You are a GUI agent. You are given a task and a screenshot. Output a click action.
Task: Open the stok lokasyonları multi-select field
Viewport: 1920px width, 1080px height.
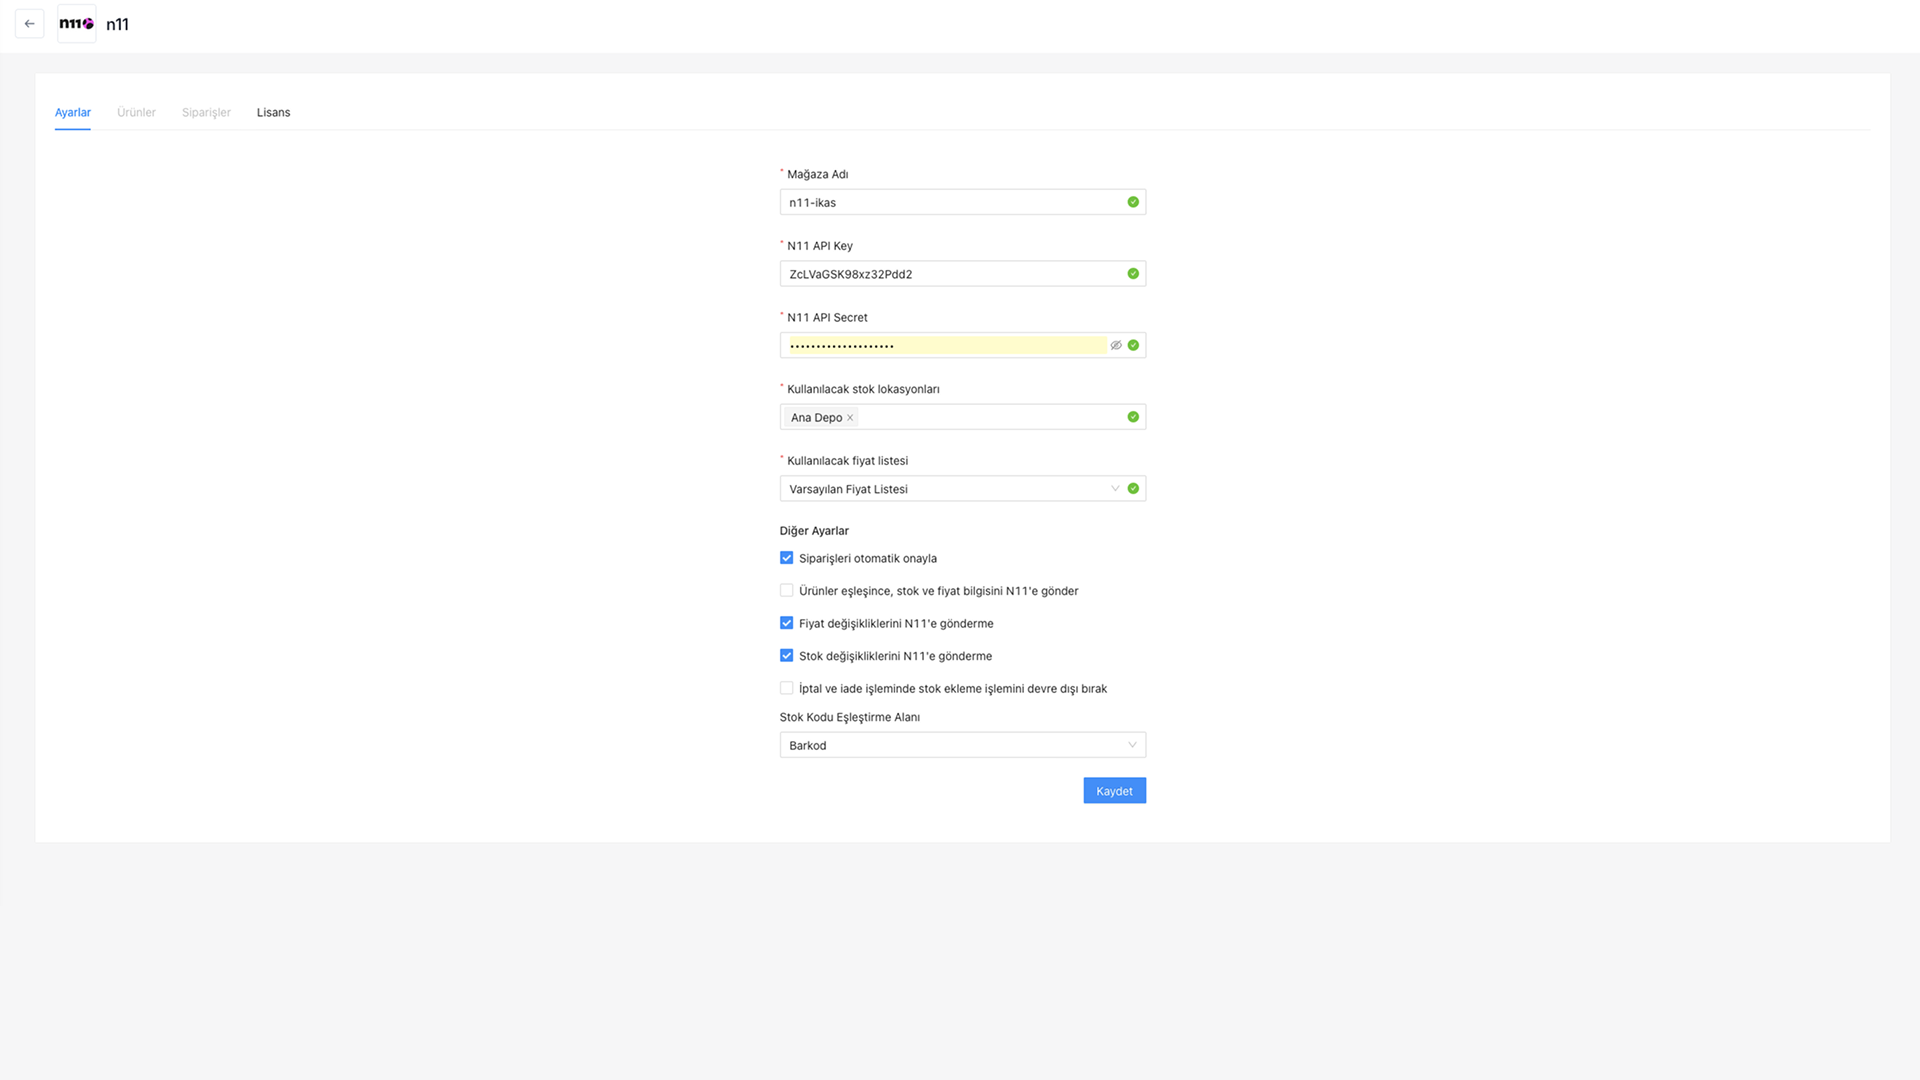point(963,417)
